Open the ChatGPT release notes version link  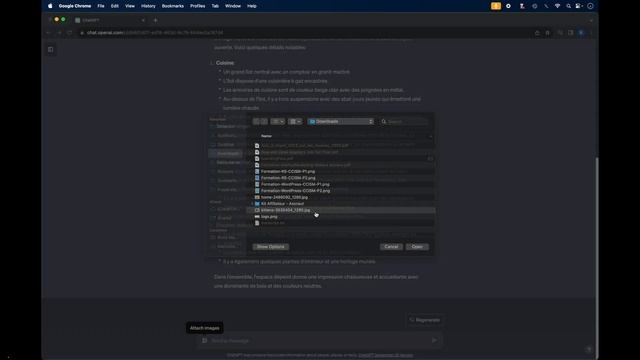pos(385,356)
